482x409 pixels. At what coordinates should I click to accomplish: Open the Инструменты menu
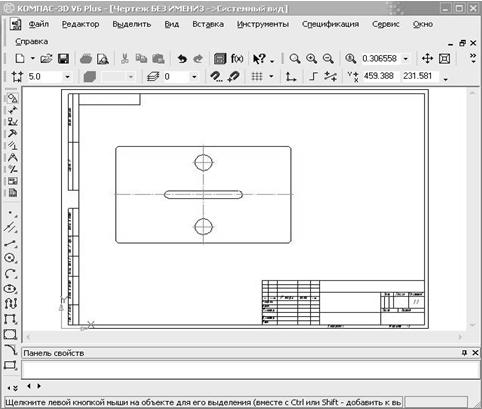263,24
